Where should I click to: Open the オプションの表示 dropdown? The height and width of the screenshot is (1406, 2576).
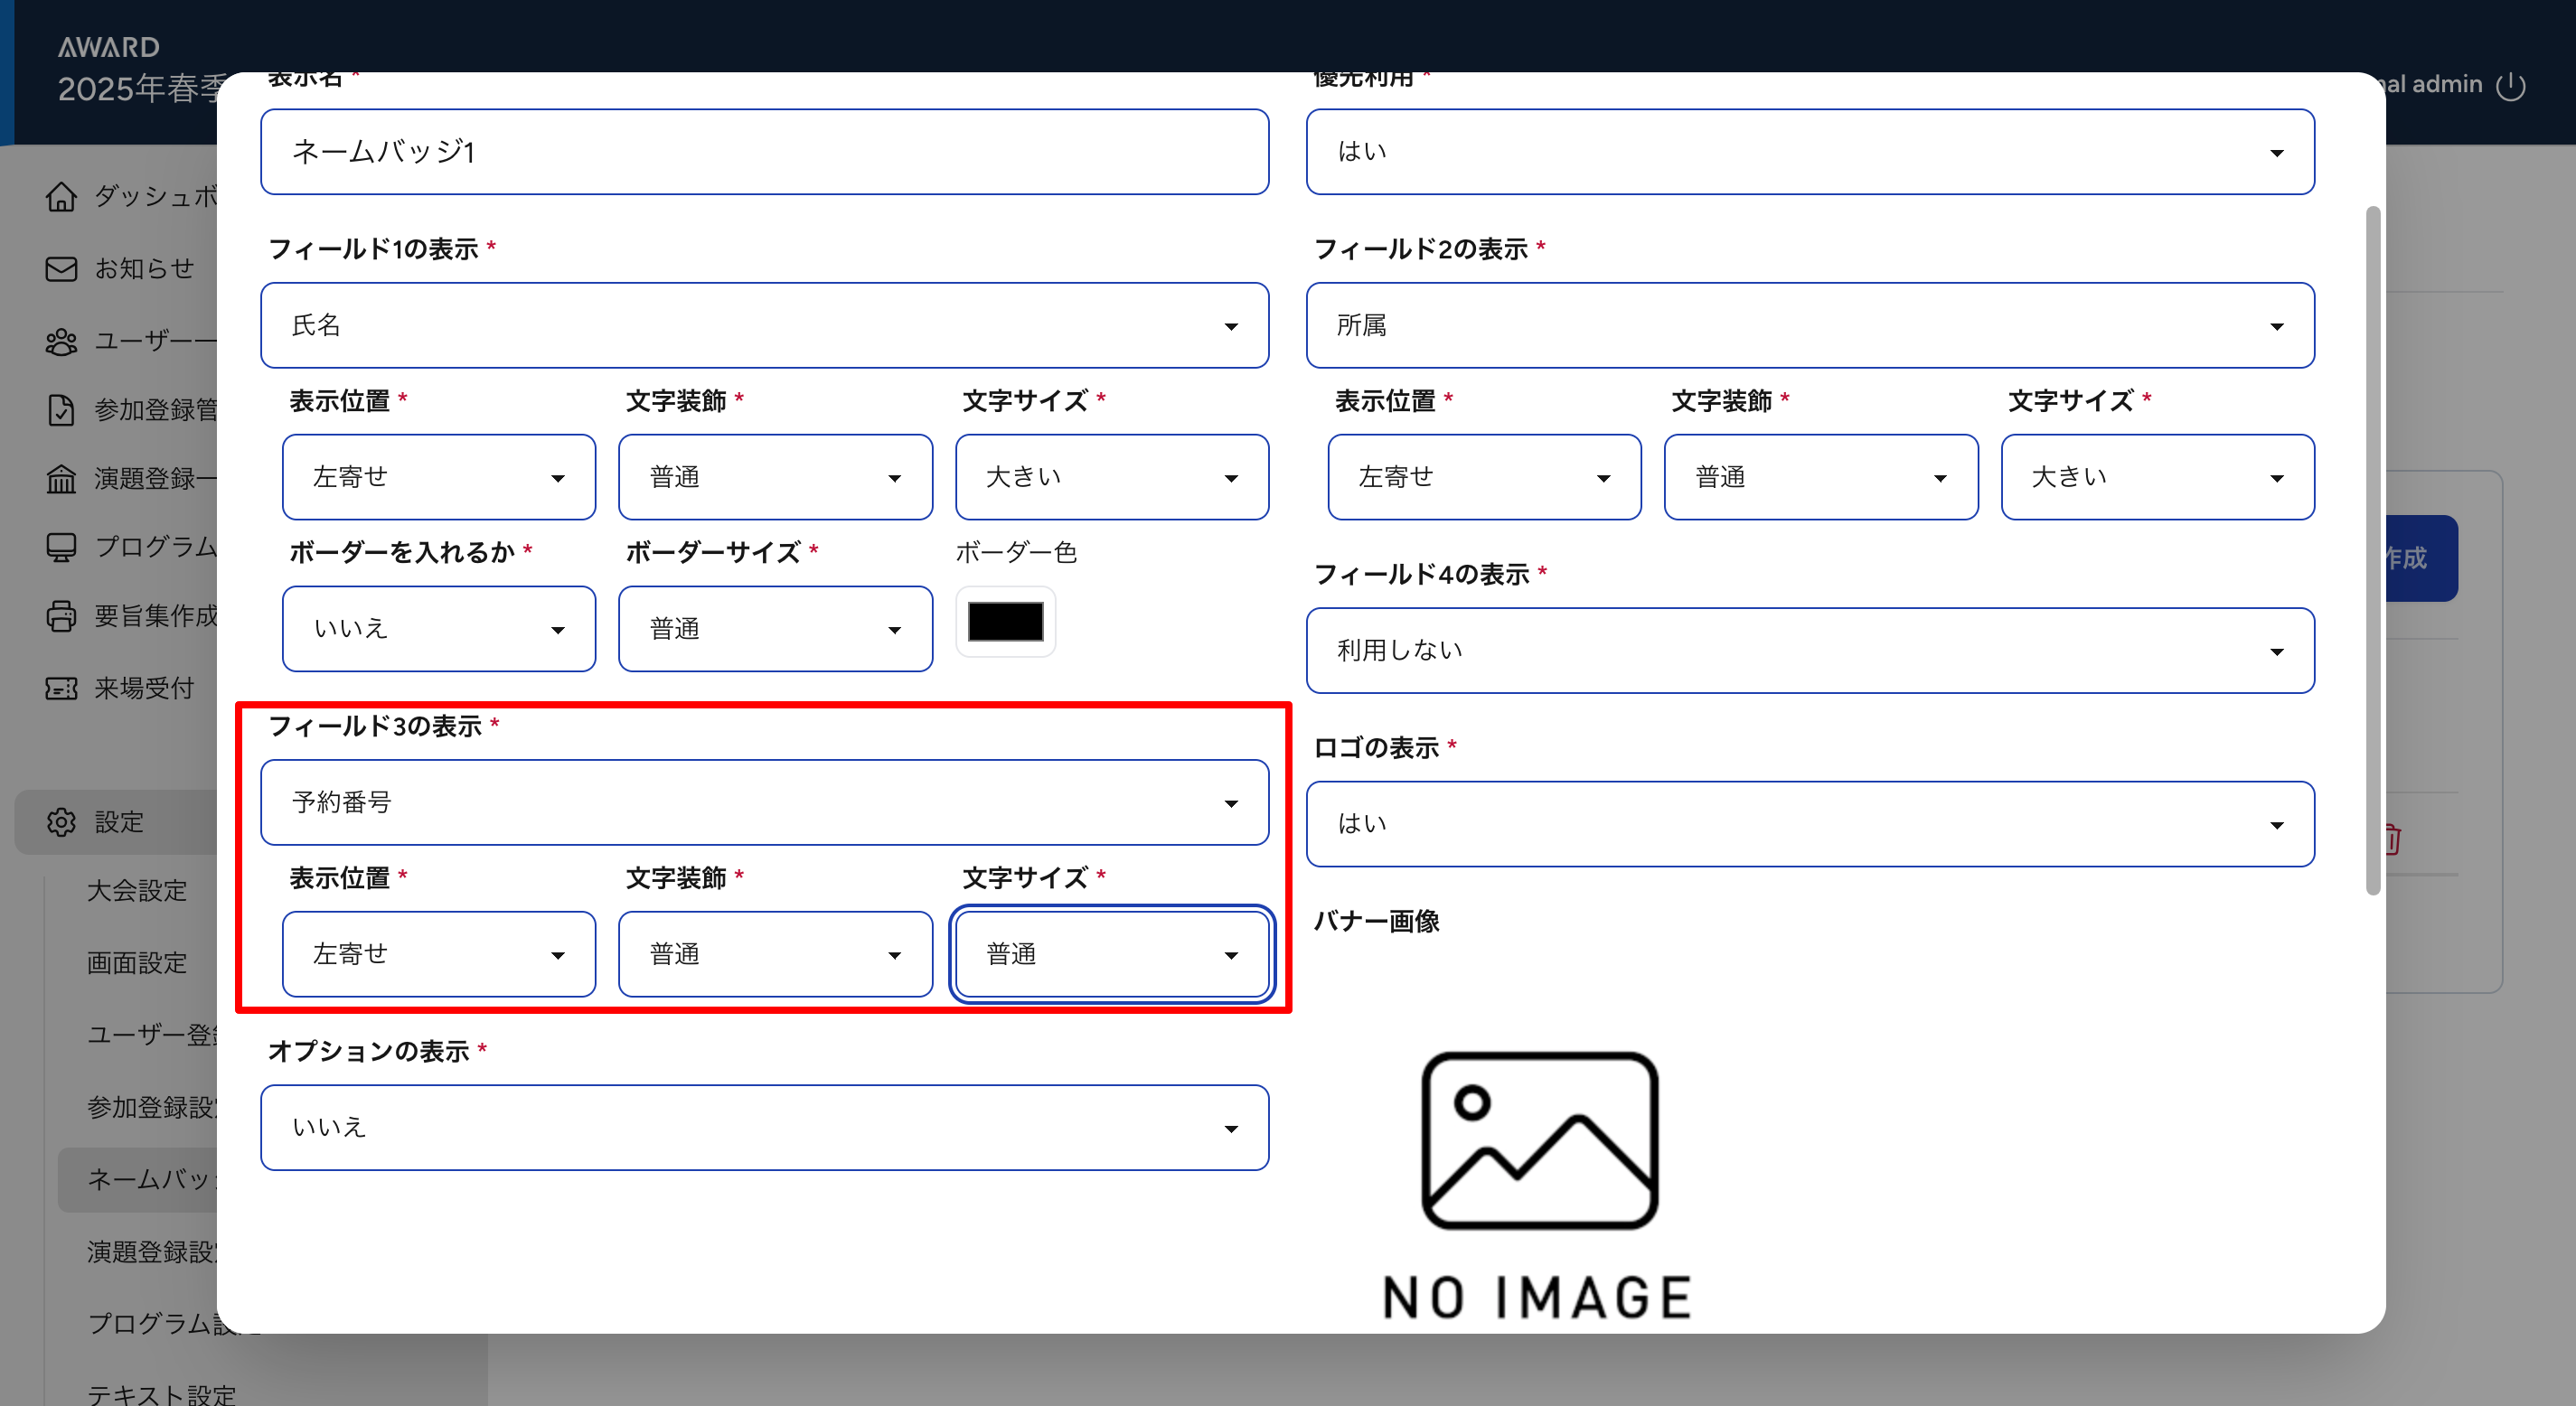[764, 1128]
